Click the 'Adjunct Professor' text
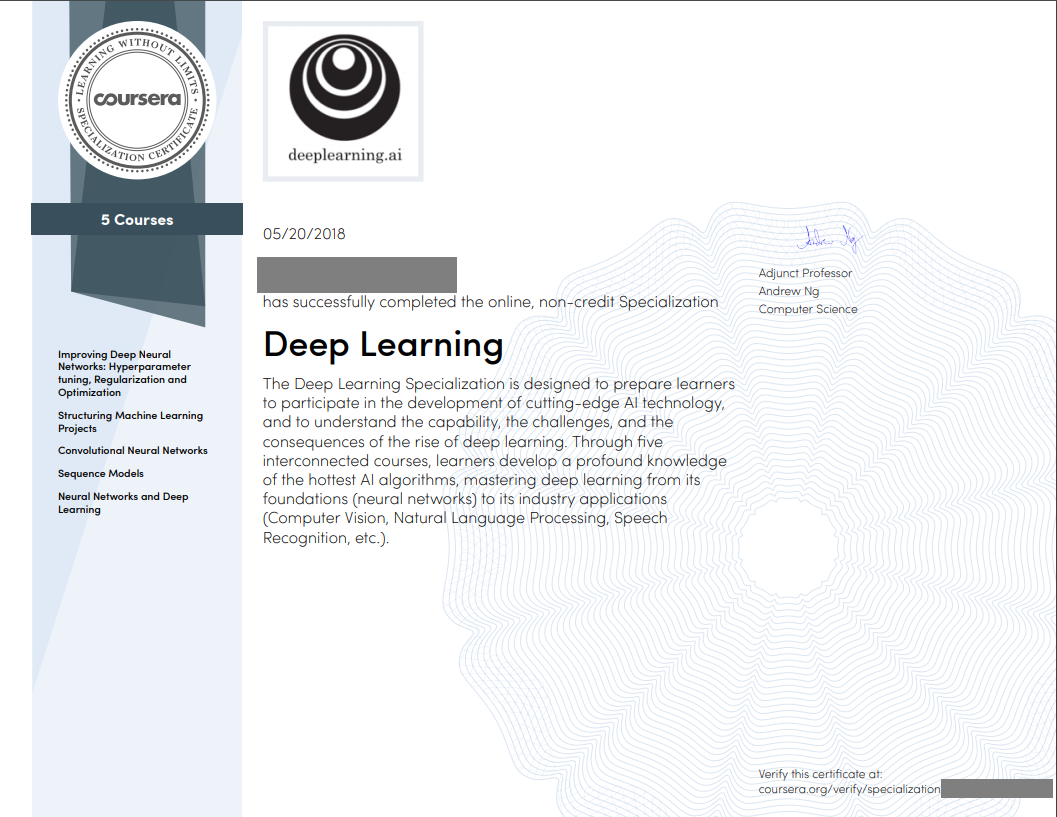This screenshot has height=817, width=1057. pyautogui.click(x=805, y=273)
